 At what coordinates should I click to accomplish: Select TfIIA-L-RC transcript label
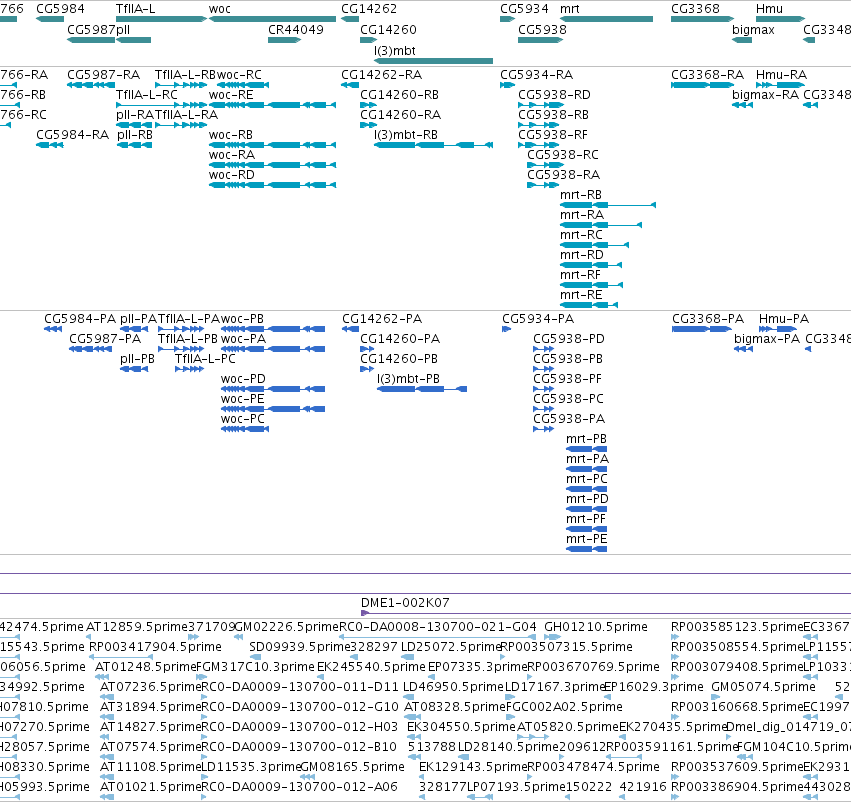click(x=147, y=94)
